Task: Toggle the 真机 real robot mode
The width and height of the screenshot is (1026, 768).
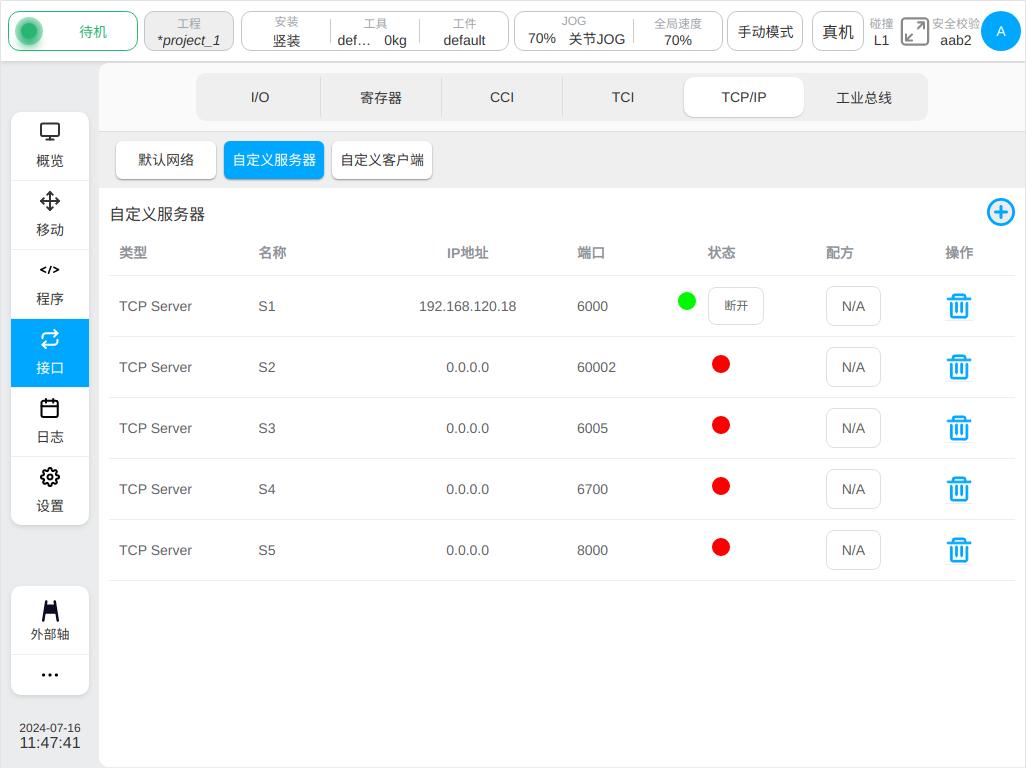Action: [837, 32]
